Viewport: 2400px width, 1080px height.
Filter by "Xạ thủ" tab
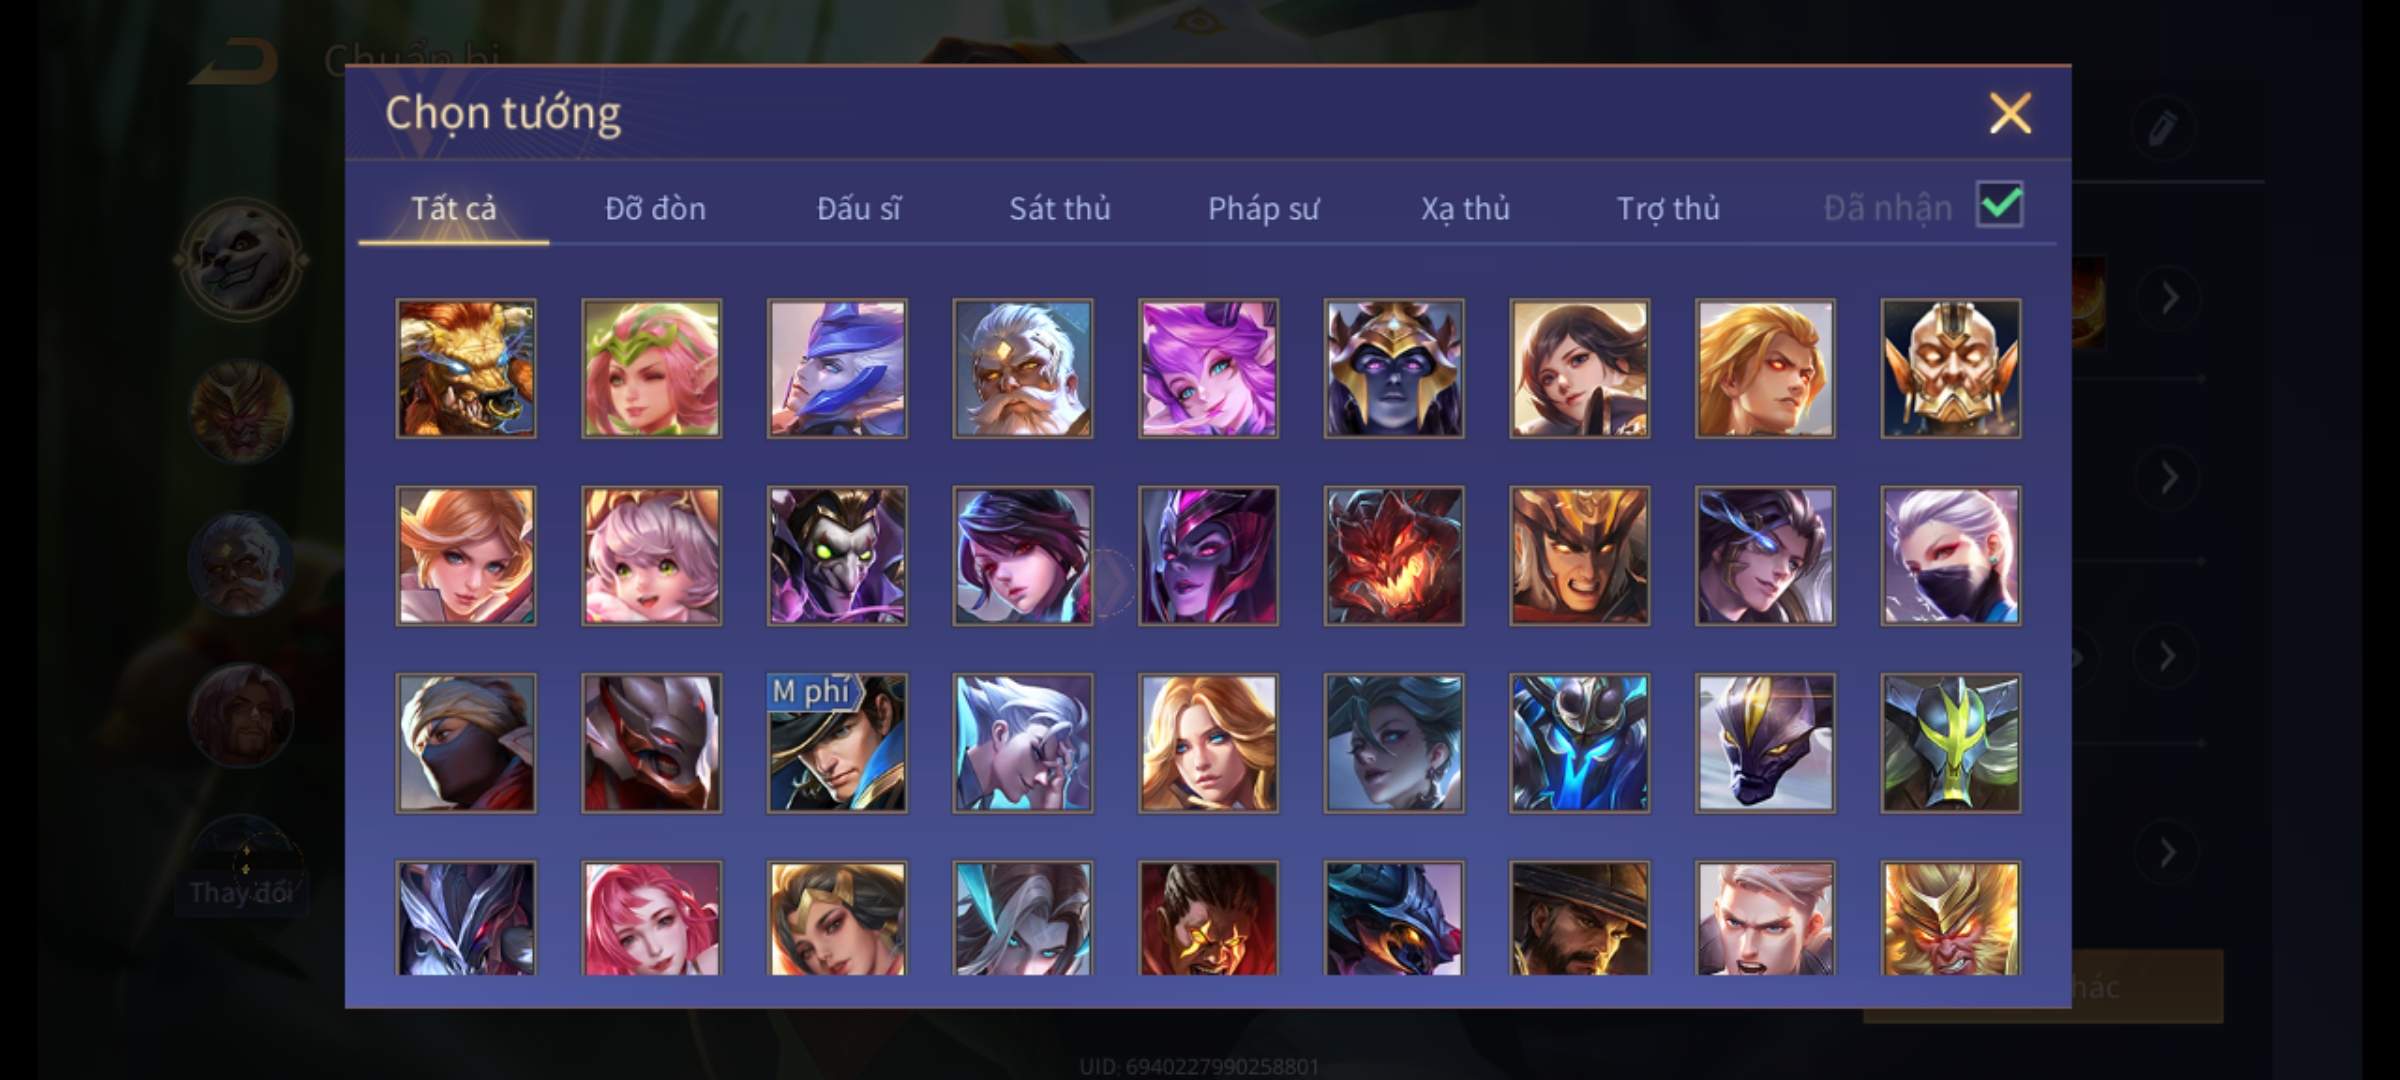1465,208
